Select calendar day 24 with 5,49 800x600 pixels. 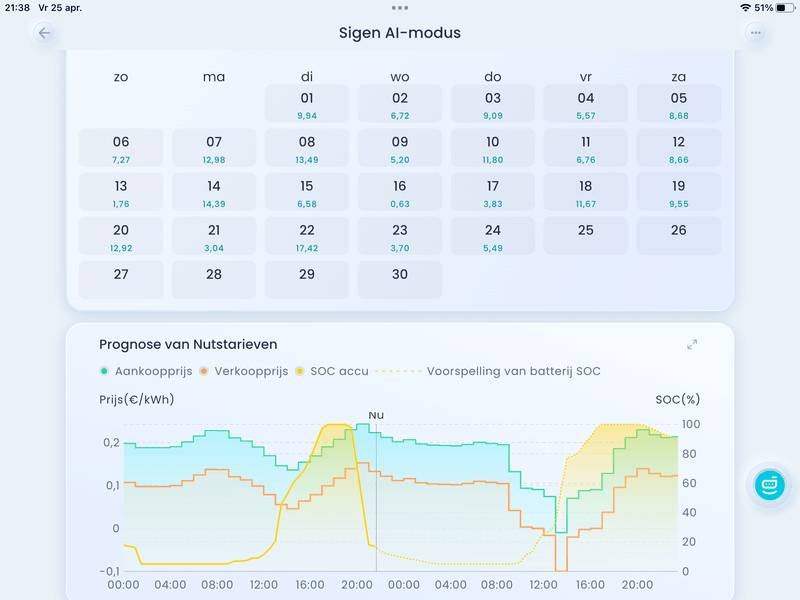point(493,236)
